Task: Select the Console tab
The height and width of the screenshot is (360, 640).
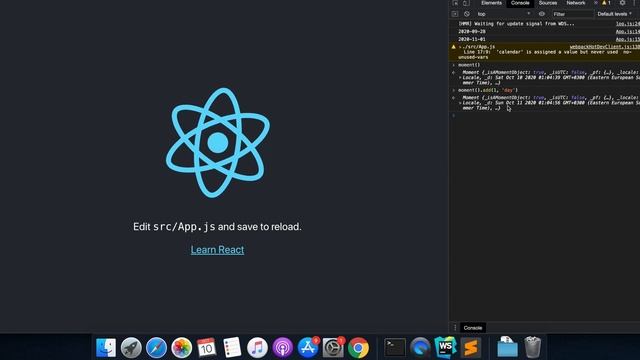Action: (x=520, y=3)
